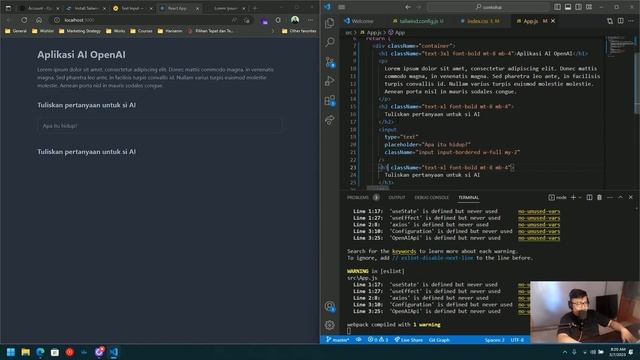Screen dimensions: 640x360
Task: Open the Customize Layout icon in VS Code
Action: point(589,7)
